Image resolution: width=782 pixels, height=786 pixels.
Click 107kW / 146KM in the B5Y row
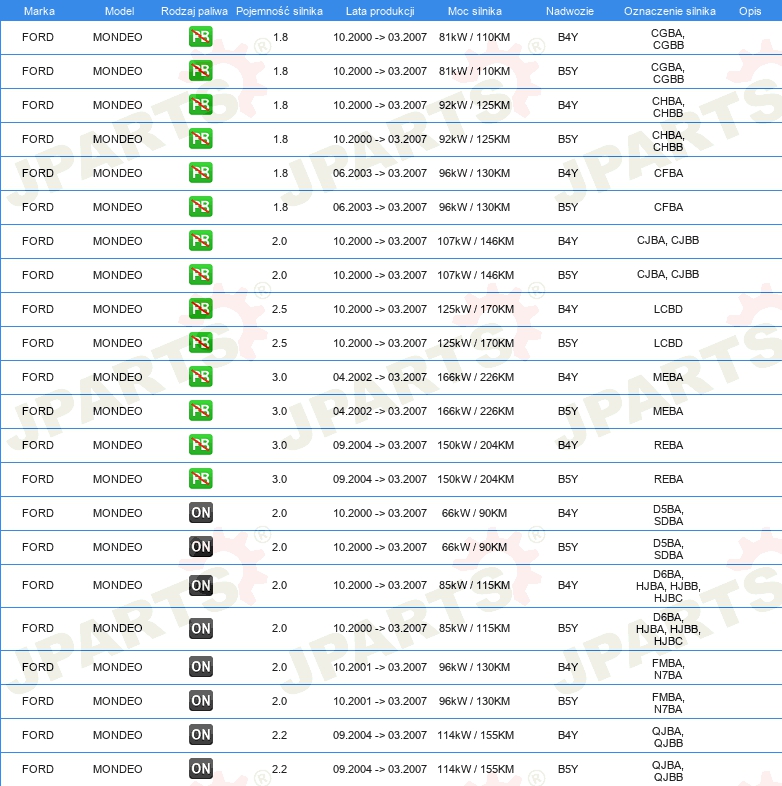pyautogui.click(x=475, y=275)
